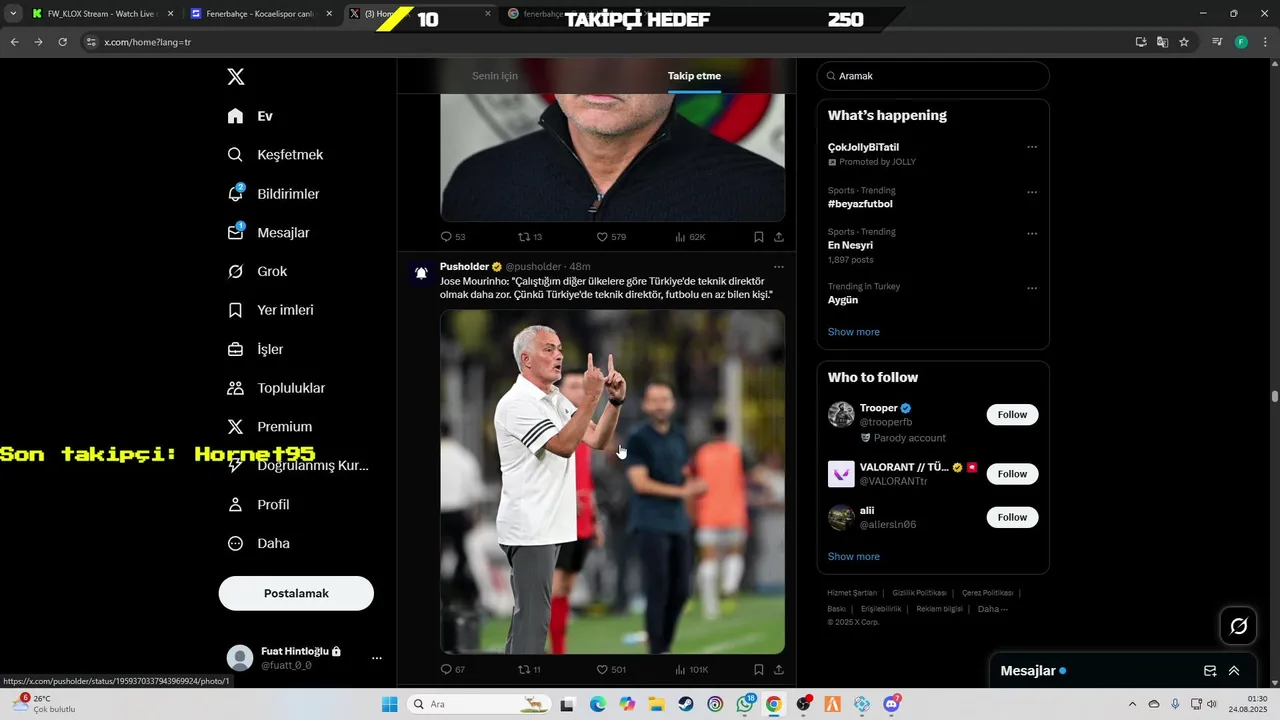The image size is (1280, 720).
Task: Reply to tweet with 67 comments
Action: click(x=453, y=670)
